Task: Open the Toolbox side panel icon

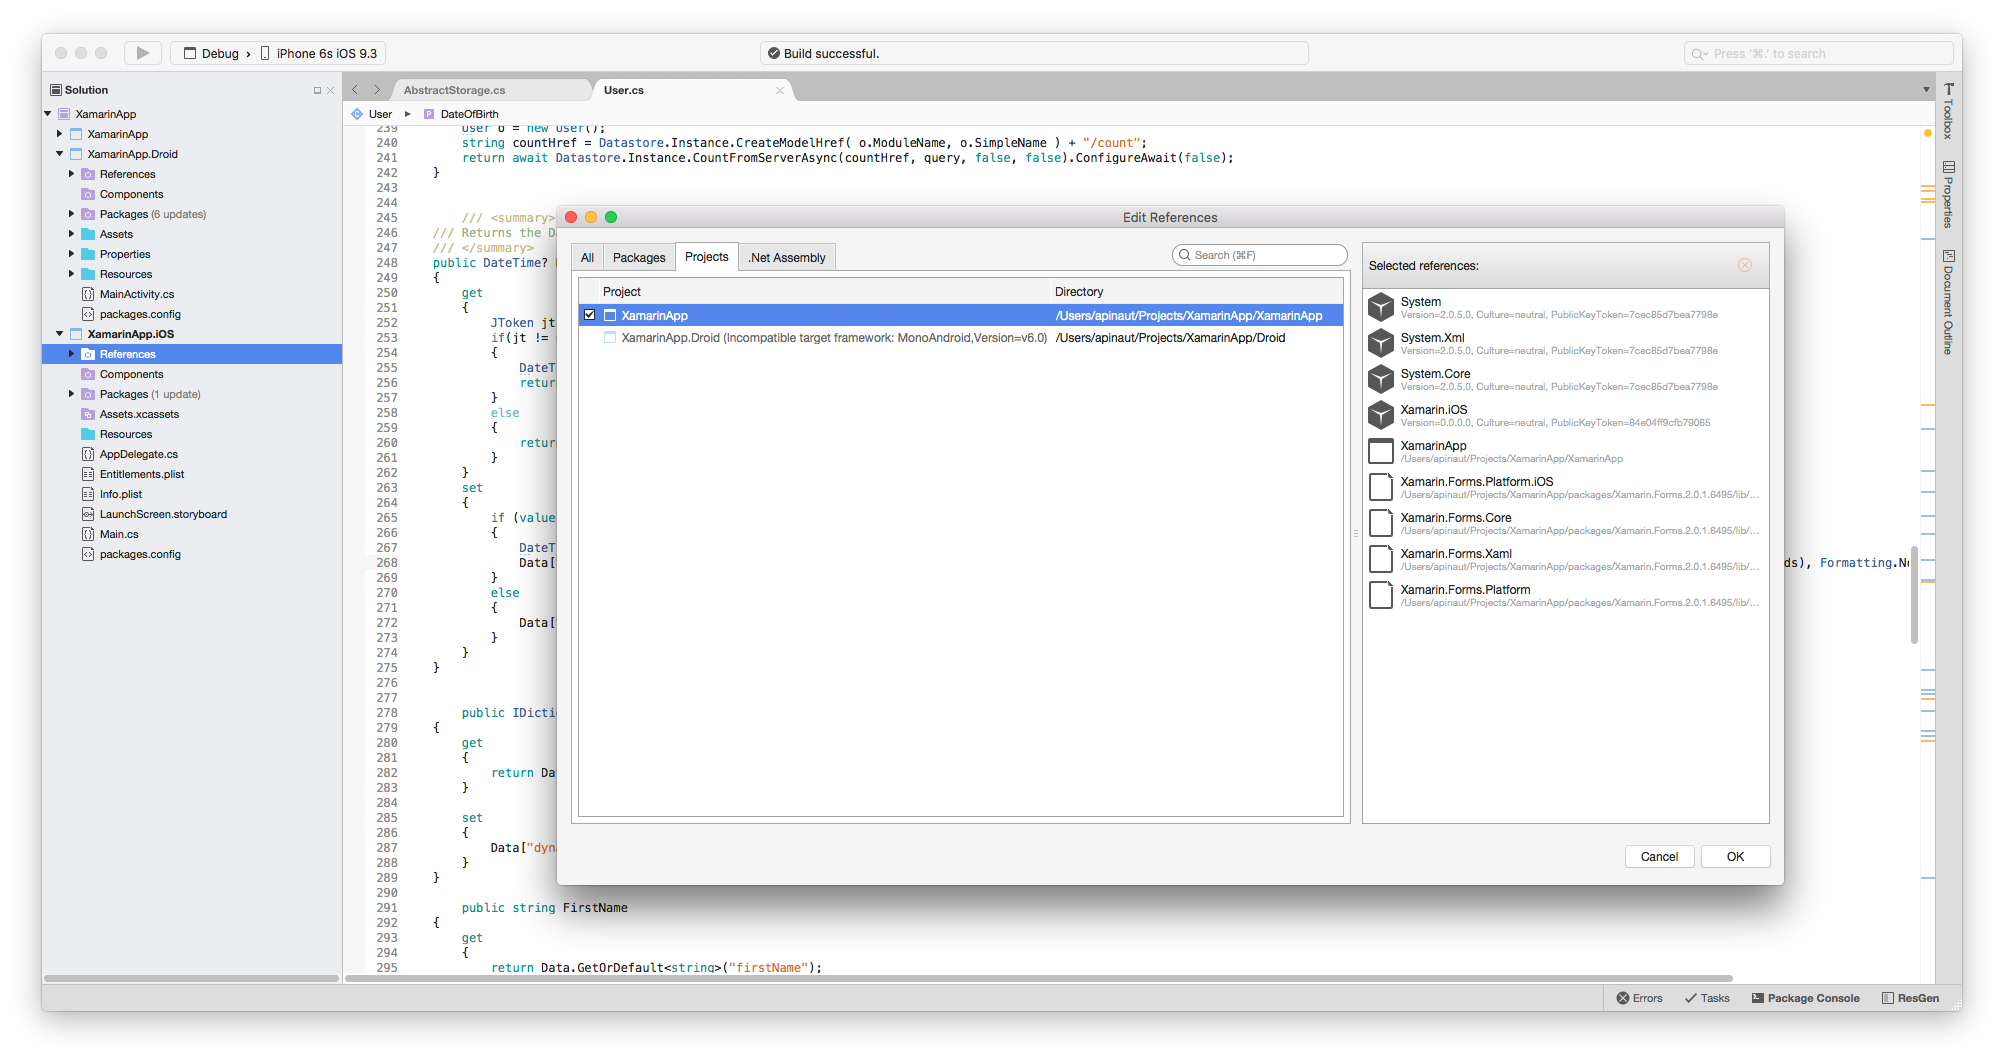Action: [x=1948, y=111]
